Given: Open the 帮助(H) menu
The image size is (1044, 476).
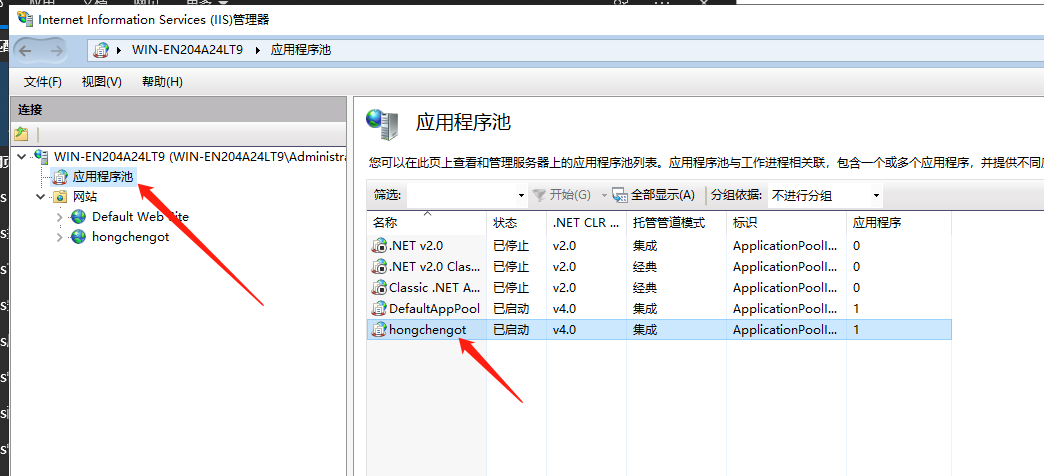Looking at the screenshot, I should click(x=162, y=82).
